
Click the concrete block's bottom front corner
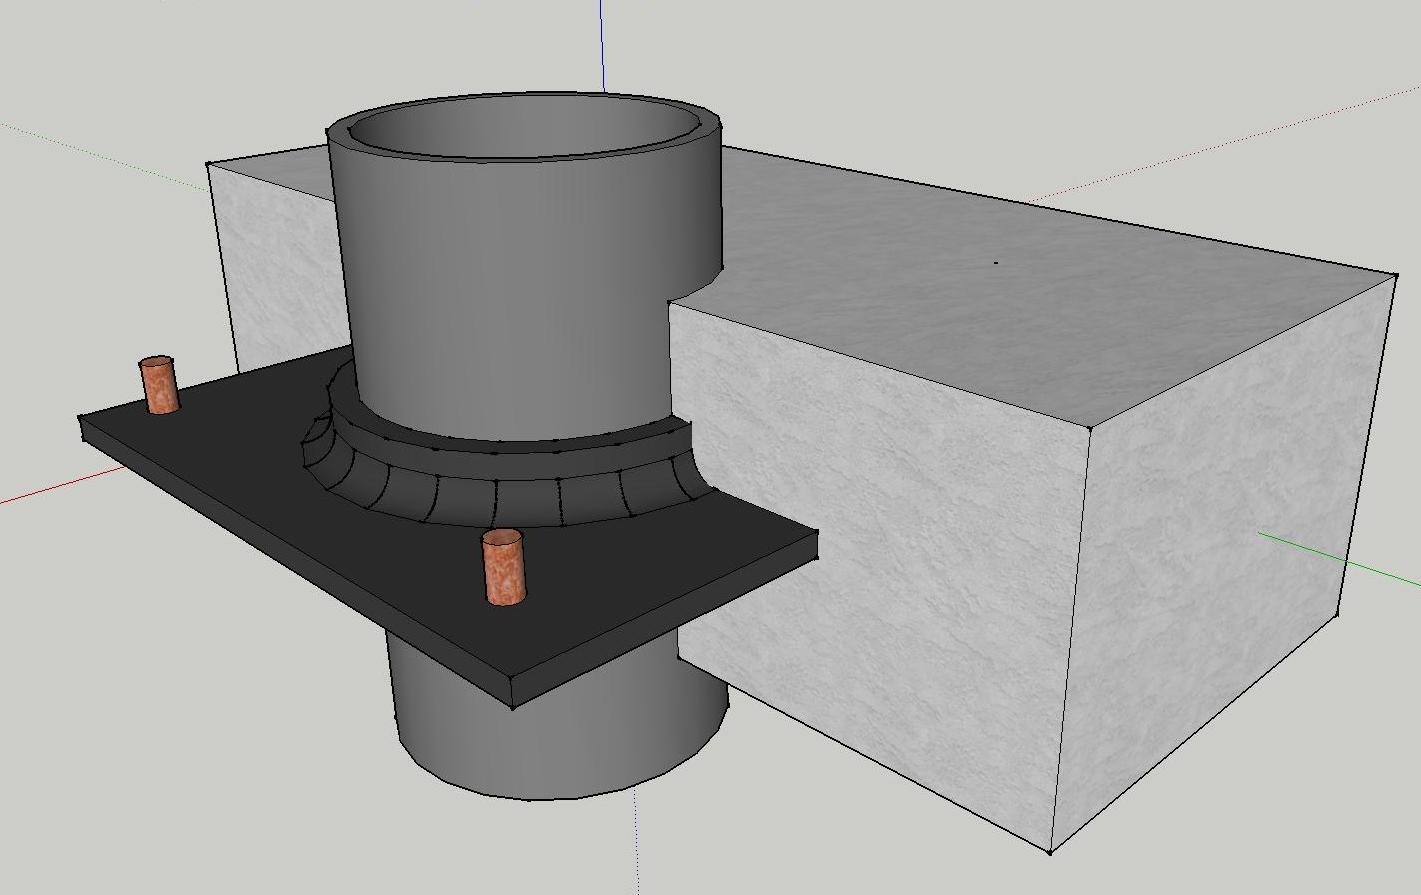(x=1050, y=852)
